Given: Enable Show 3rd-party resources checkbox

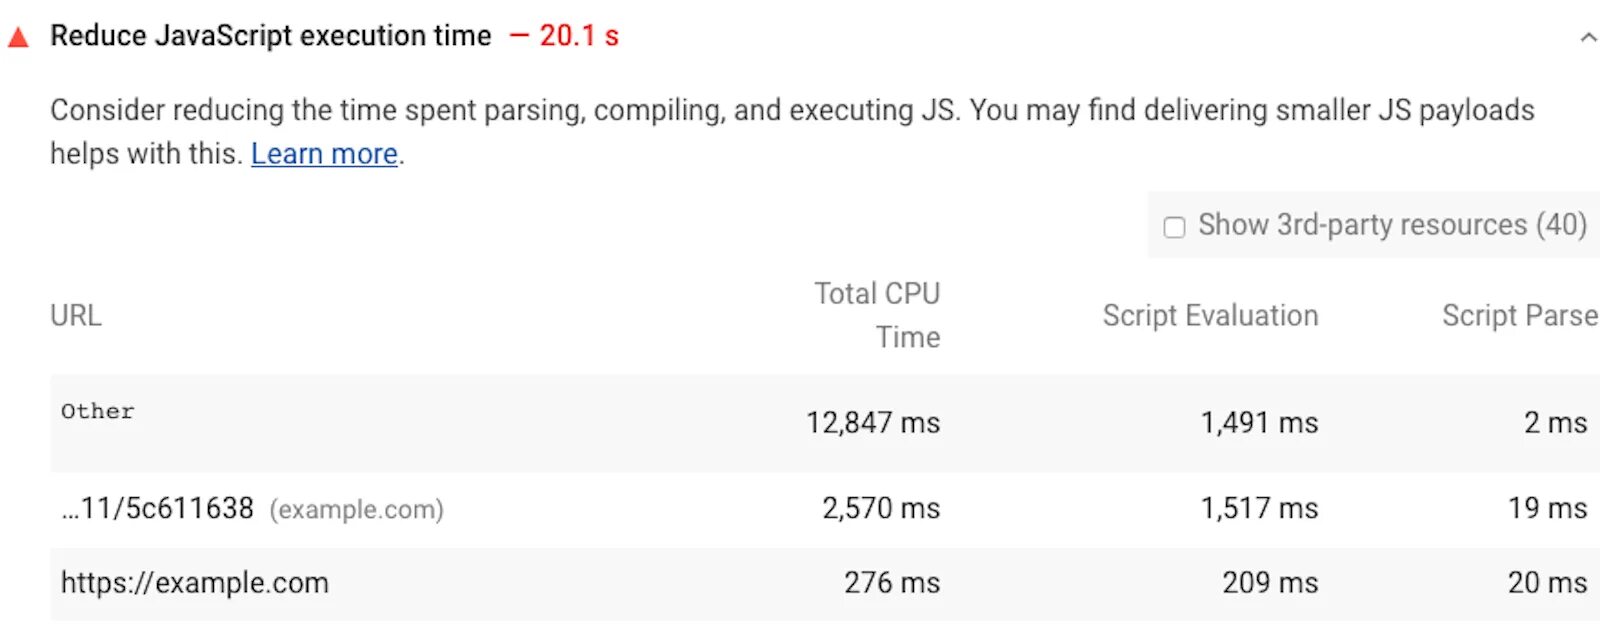Looking at the screenshot, I should [1174, 227].
